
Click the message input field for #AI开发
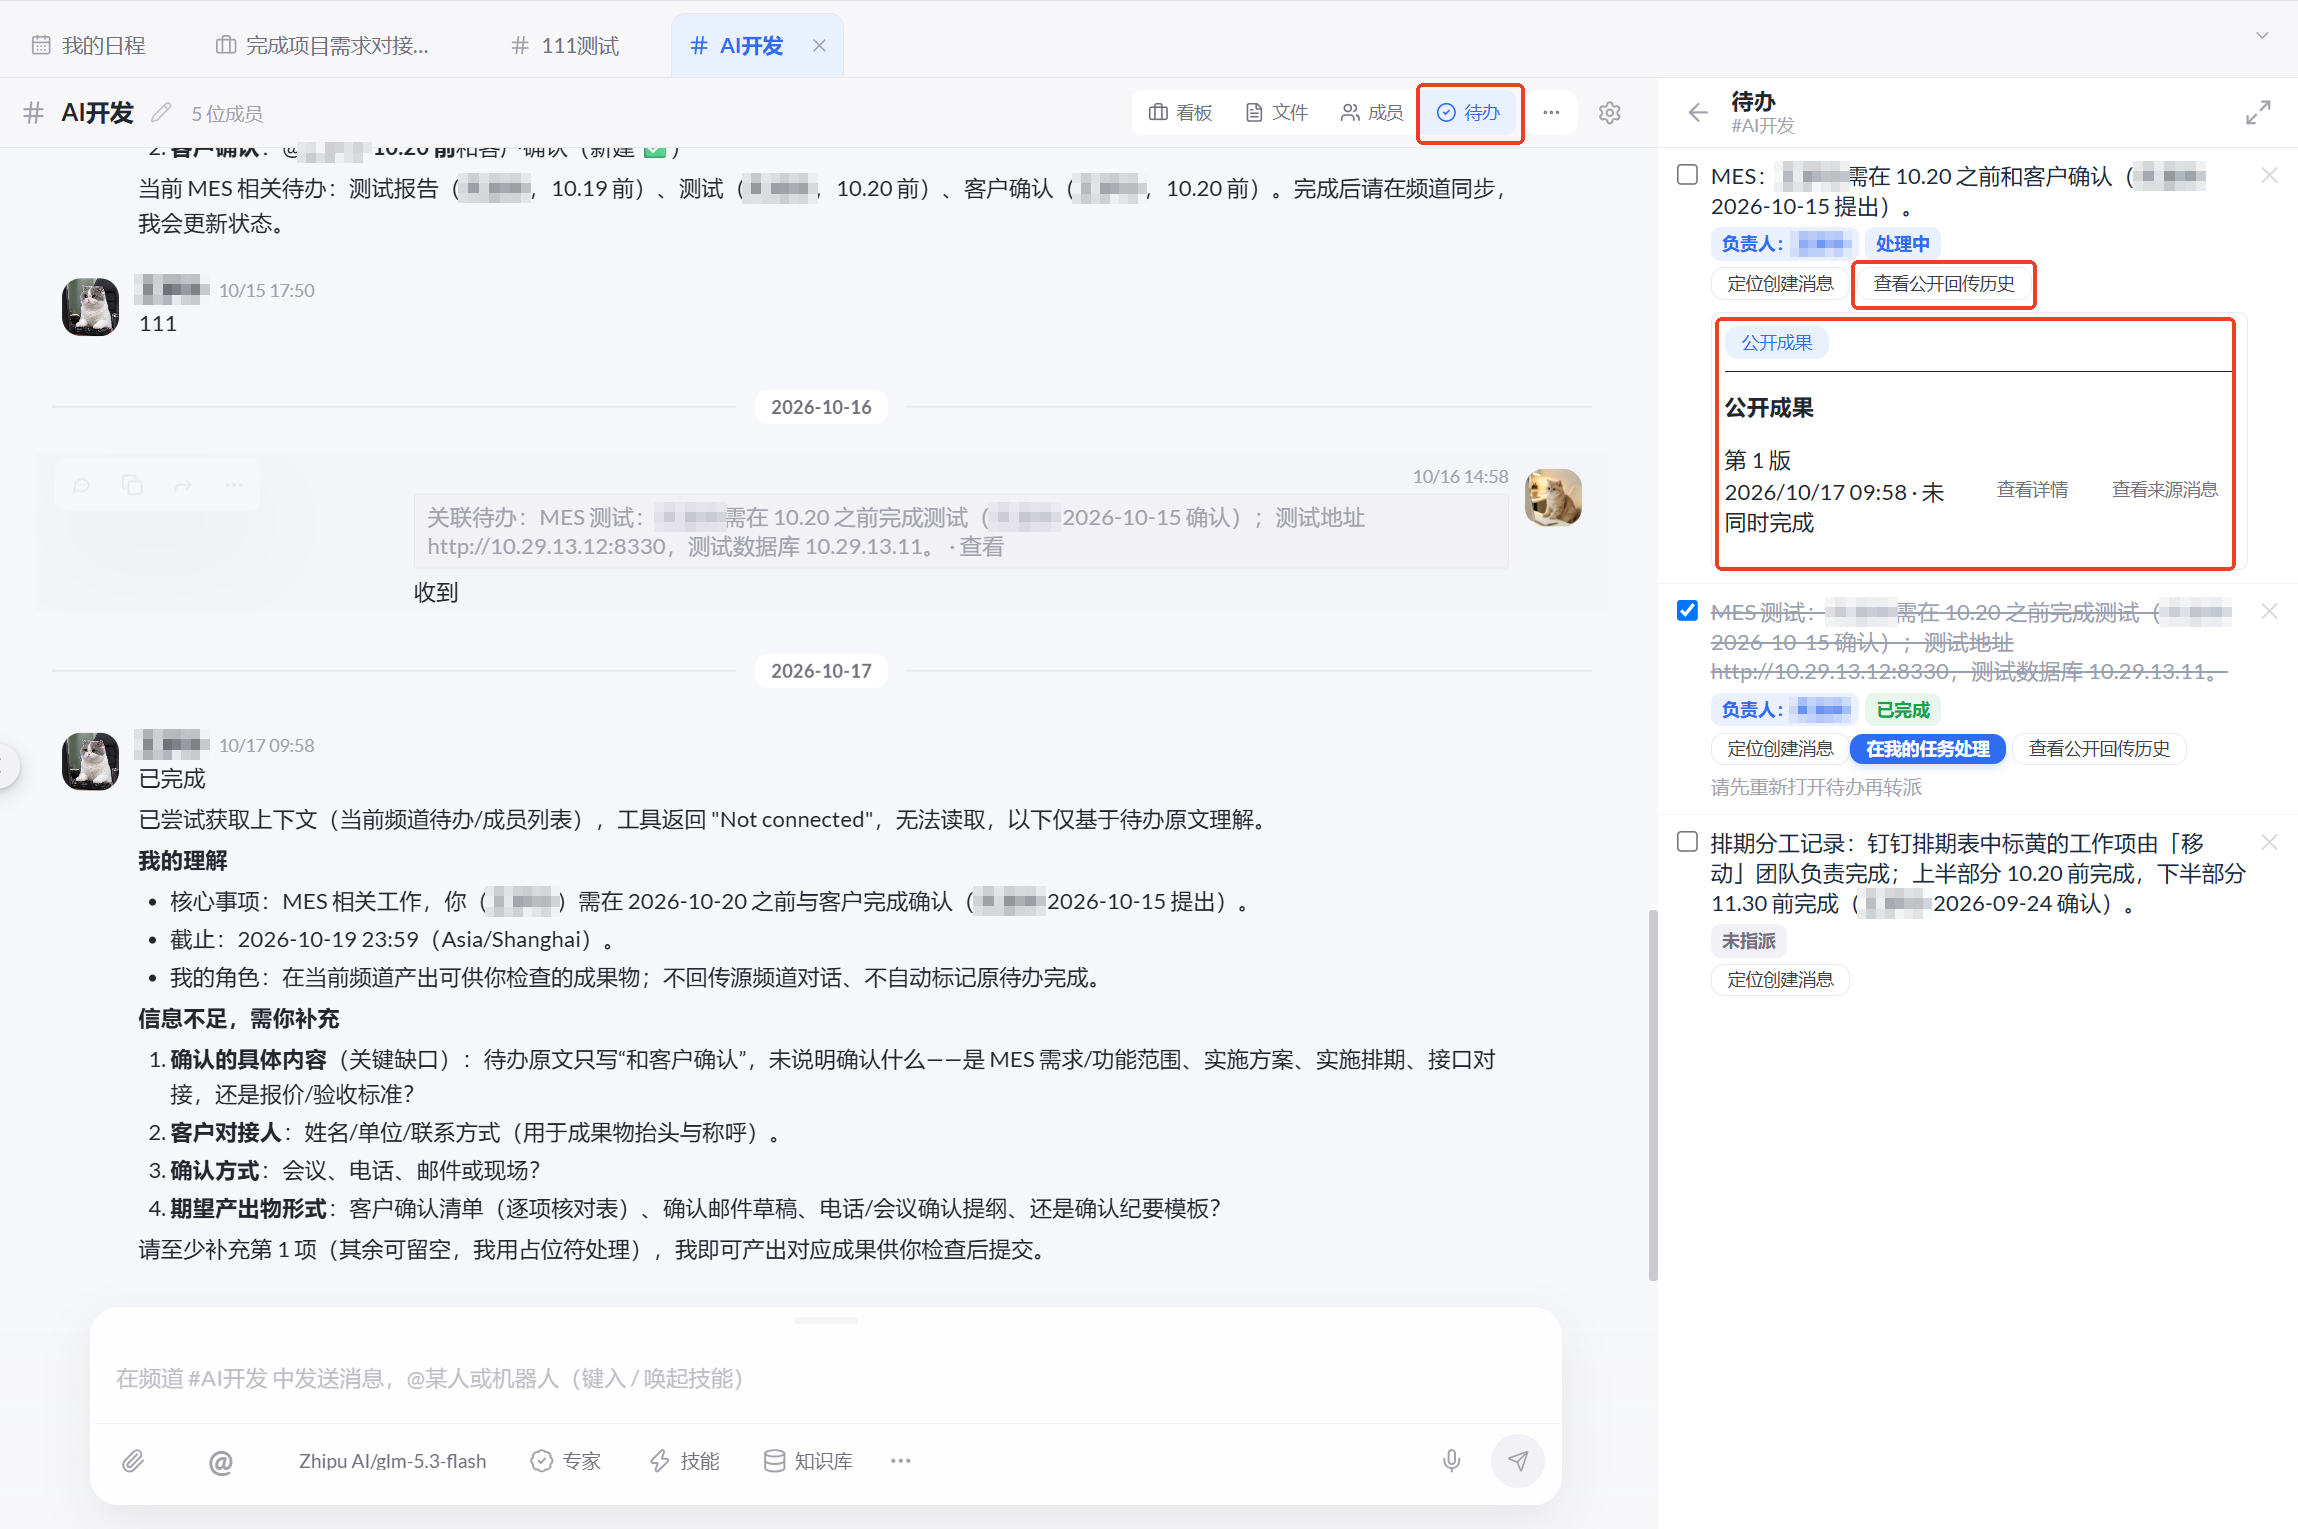(826, 1379)
